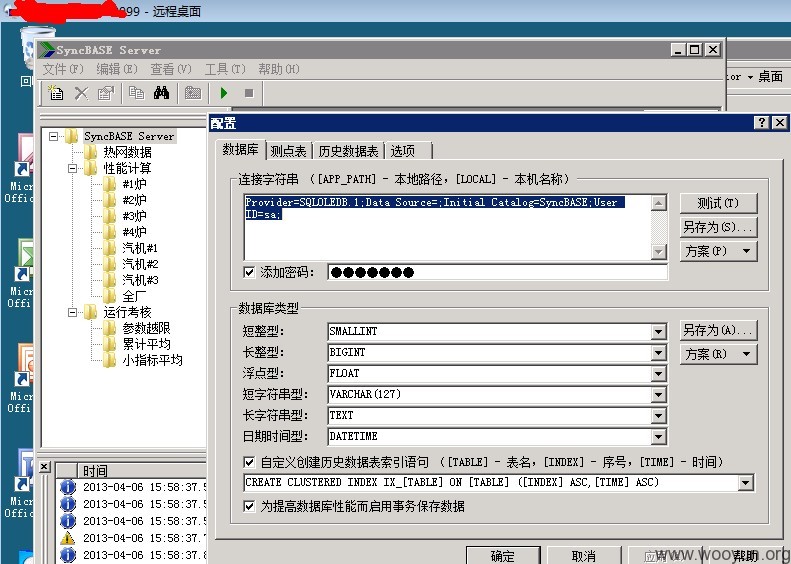This screenshot has width=791, height=564.
Task: Open the 方案(R) dropdown button
Action: point(718,354)
